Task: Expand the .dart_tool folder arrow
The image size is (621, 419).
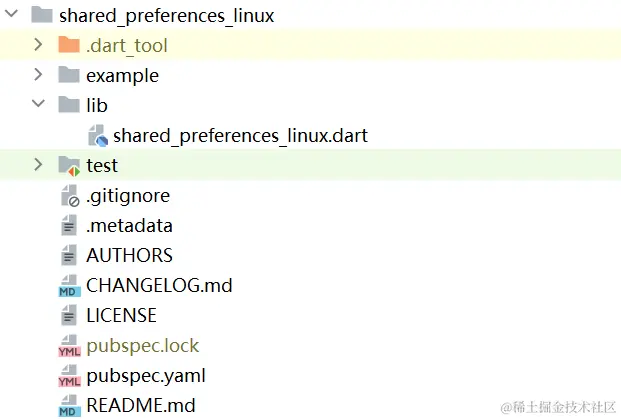Action: [38, 45]
